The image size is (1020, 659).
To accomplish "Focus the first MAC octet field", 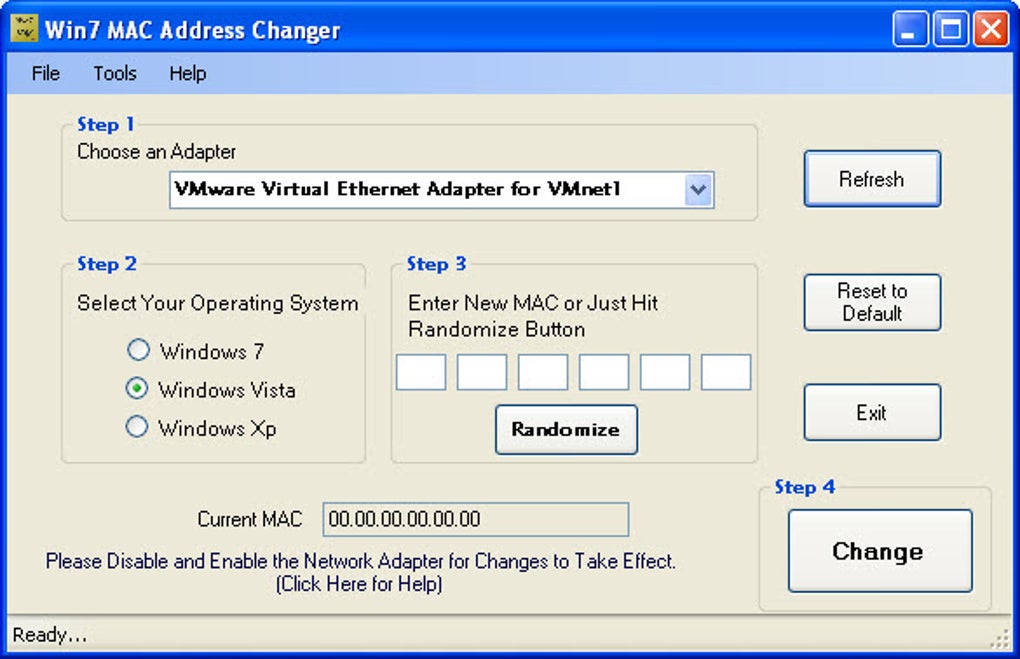I will pyautogui.click(x=421, y=372).
